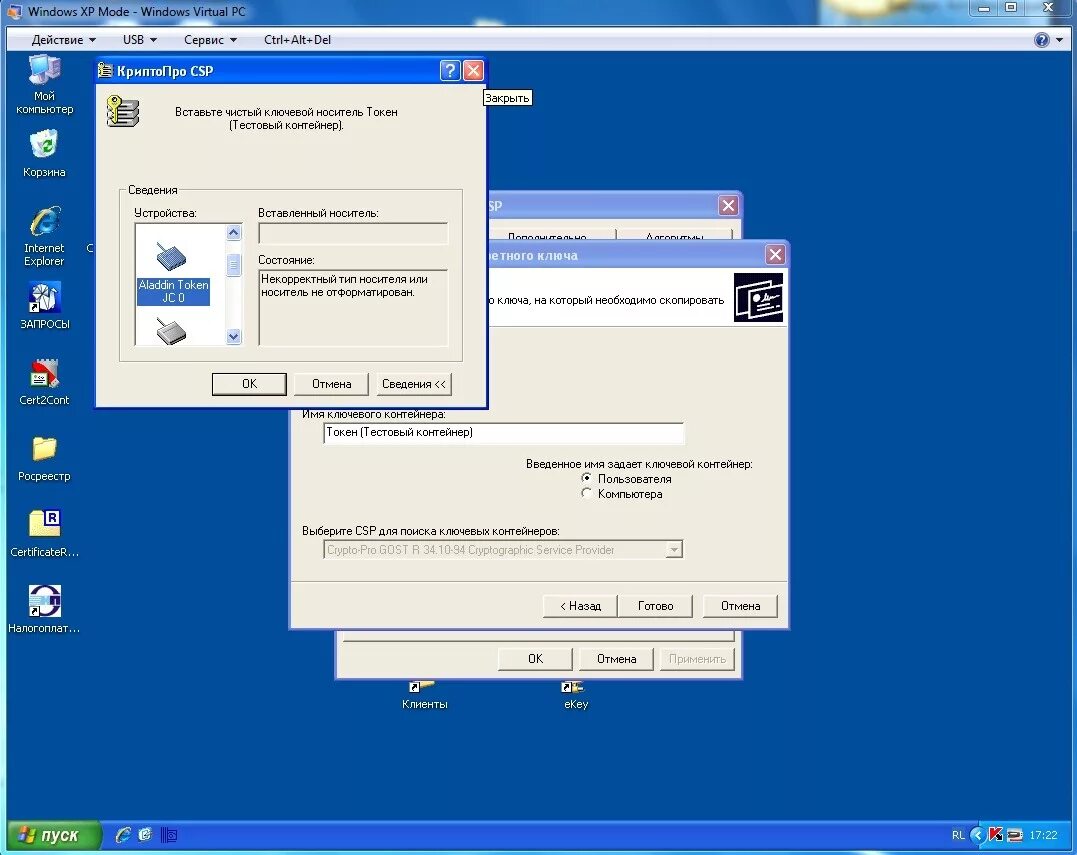Click the help question mark in КриптоПро CSP title bar

449,70
